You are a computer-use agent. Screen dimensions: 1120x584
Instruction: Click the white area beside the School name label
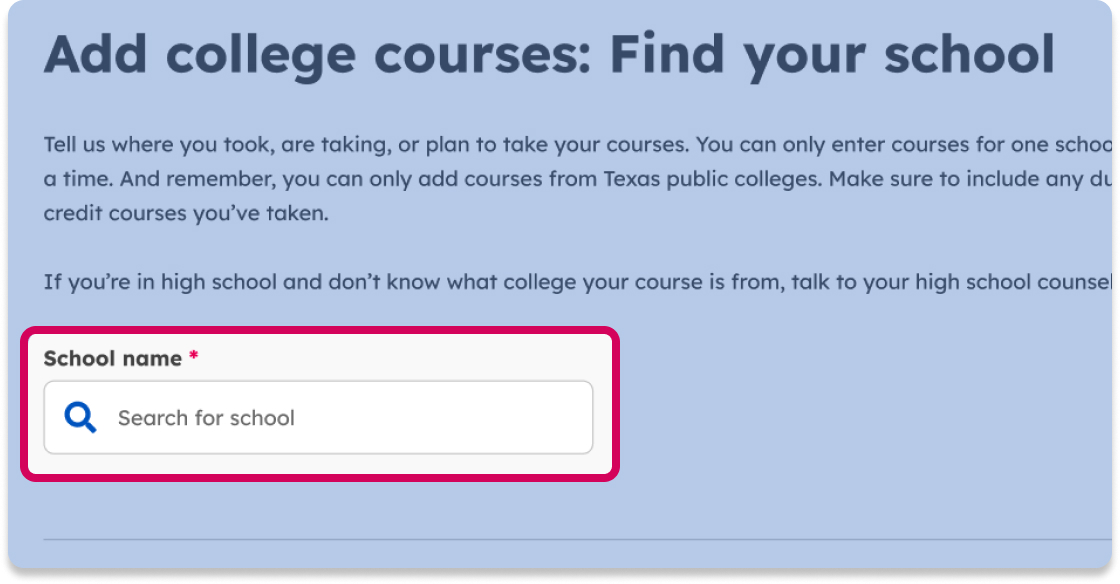[400, 357]
